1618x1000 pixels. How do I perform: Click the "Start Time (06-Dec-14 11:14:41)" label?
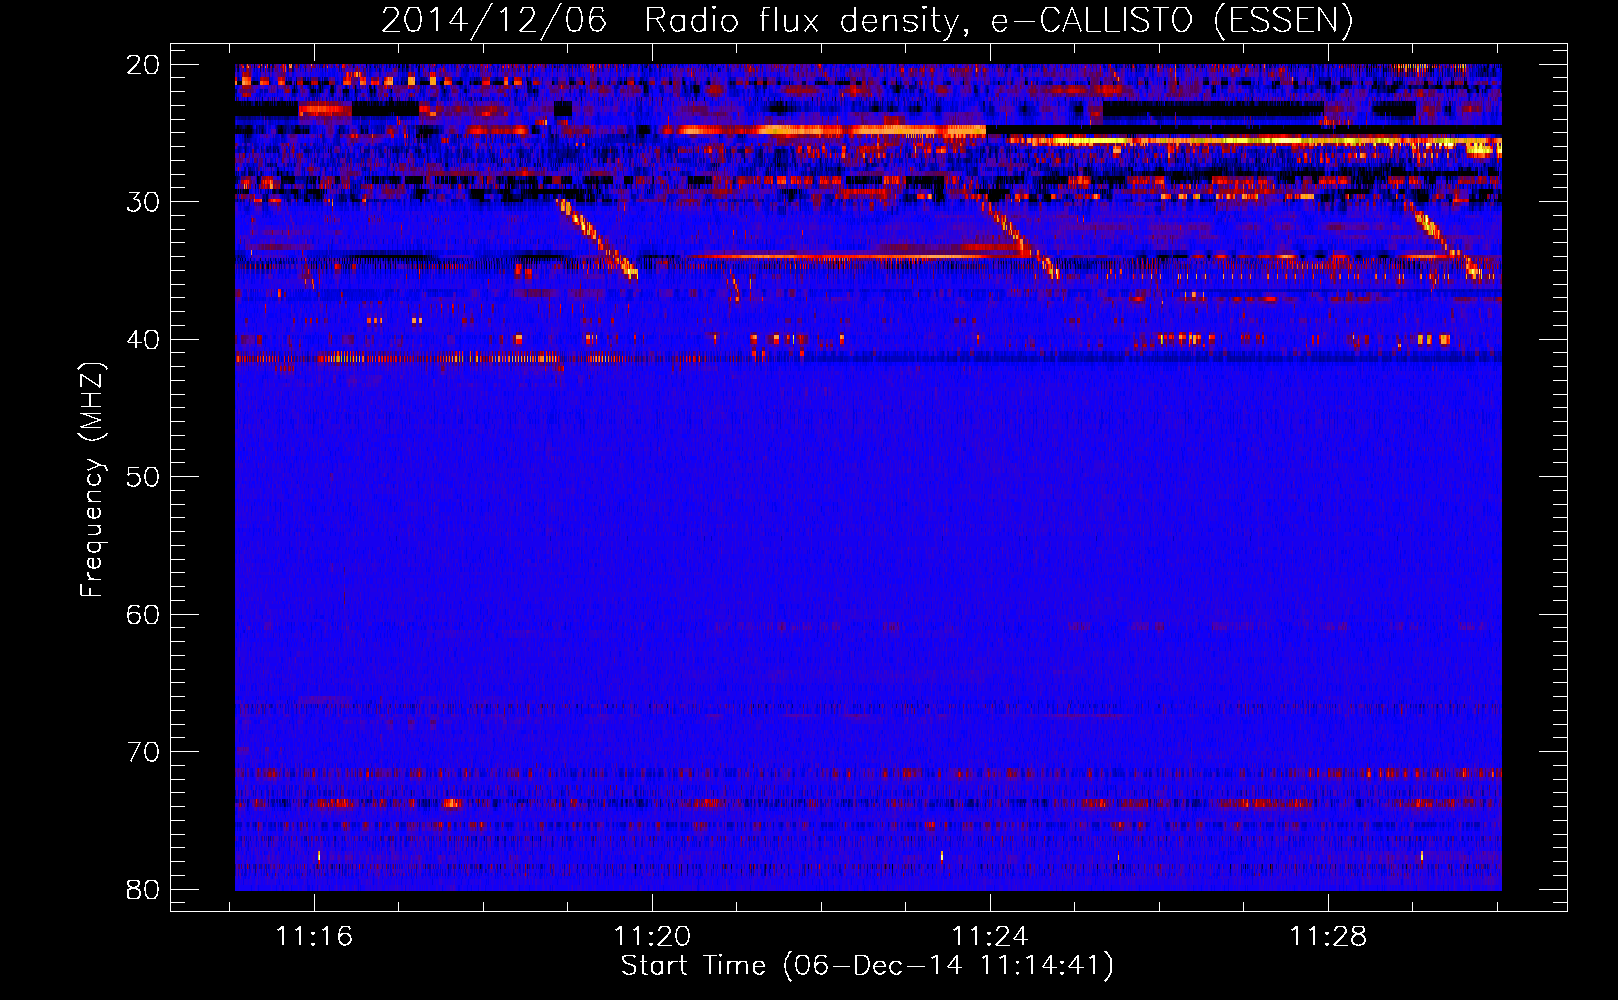(867, 966)
